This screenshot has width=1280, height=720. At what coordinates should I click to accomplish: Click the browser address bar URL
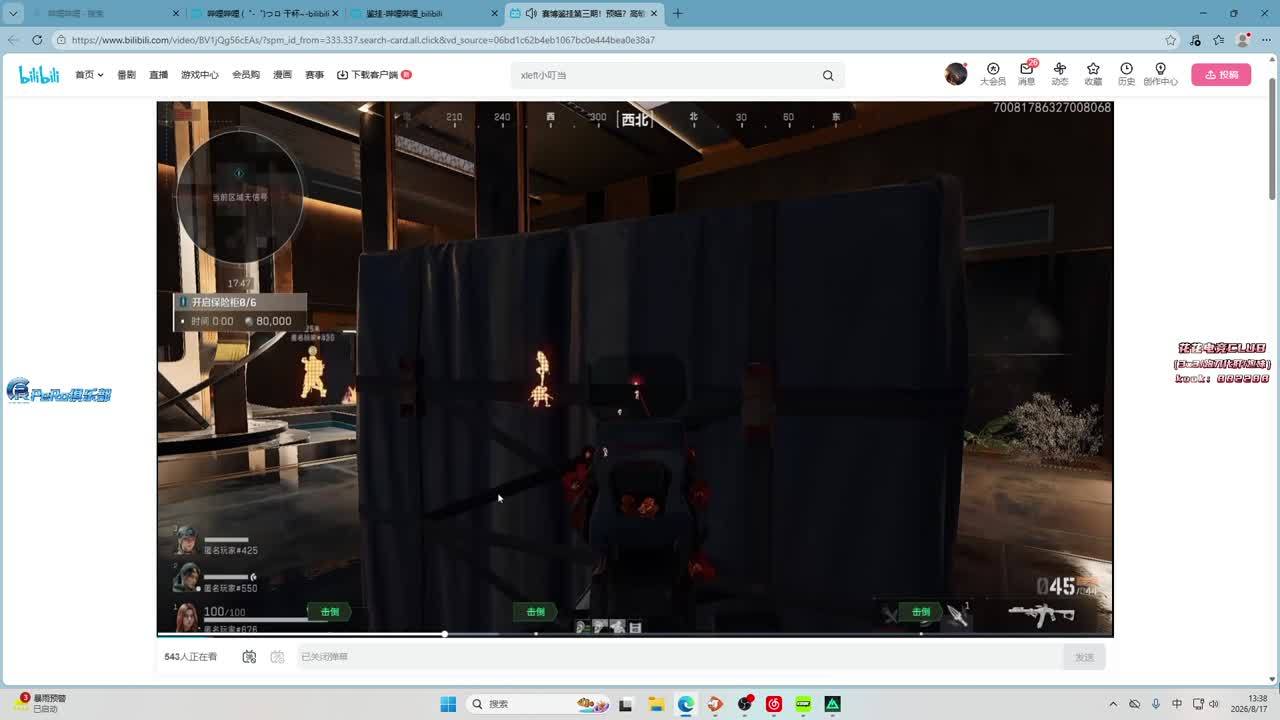[x=363, y=40]
